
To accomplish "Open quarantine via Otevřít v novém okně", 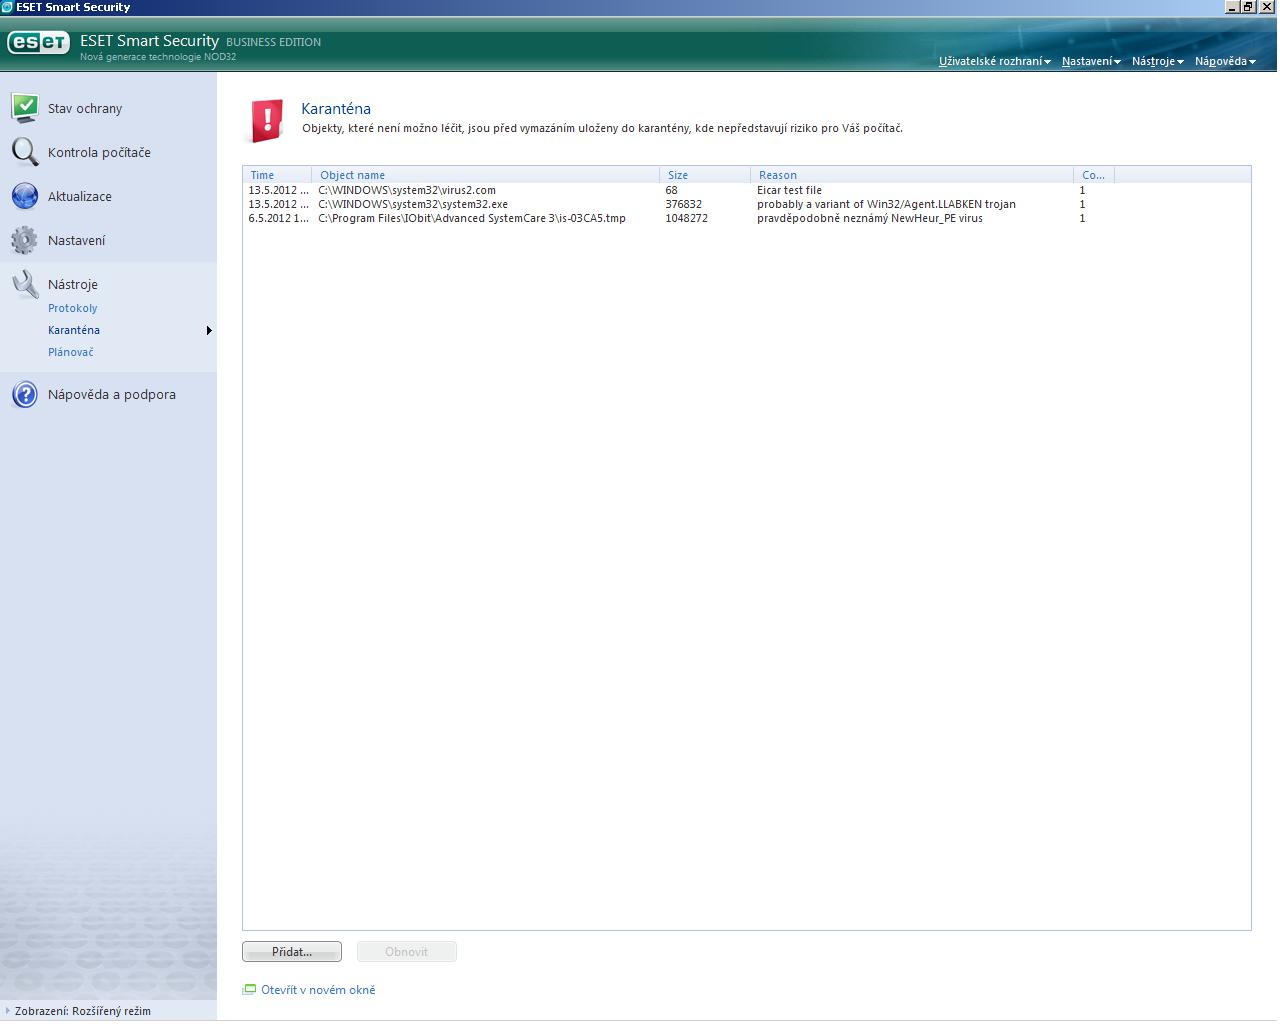I will (318, 990).
